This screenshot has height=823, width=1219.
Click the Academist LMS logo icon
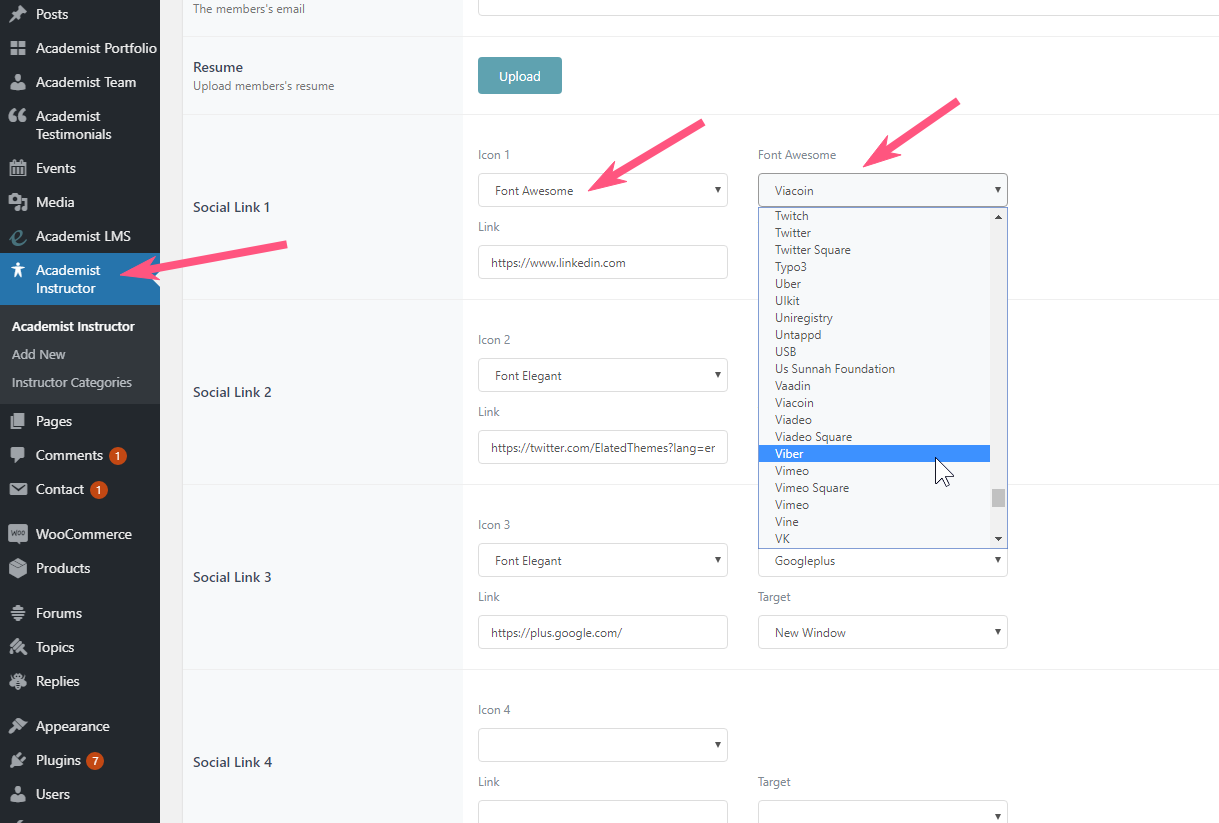coord(18,236)
